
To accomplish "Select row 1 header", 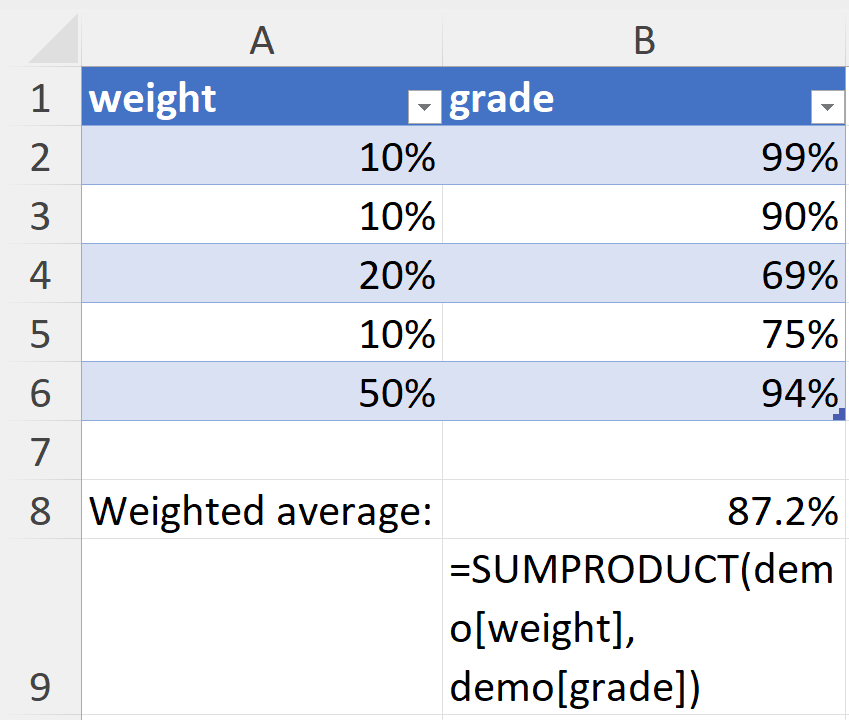I will pos(40,98).
